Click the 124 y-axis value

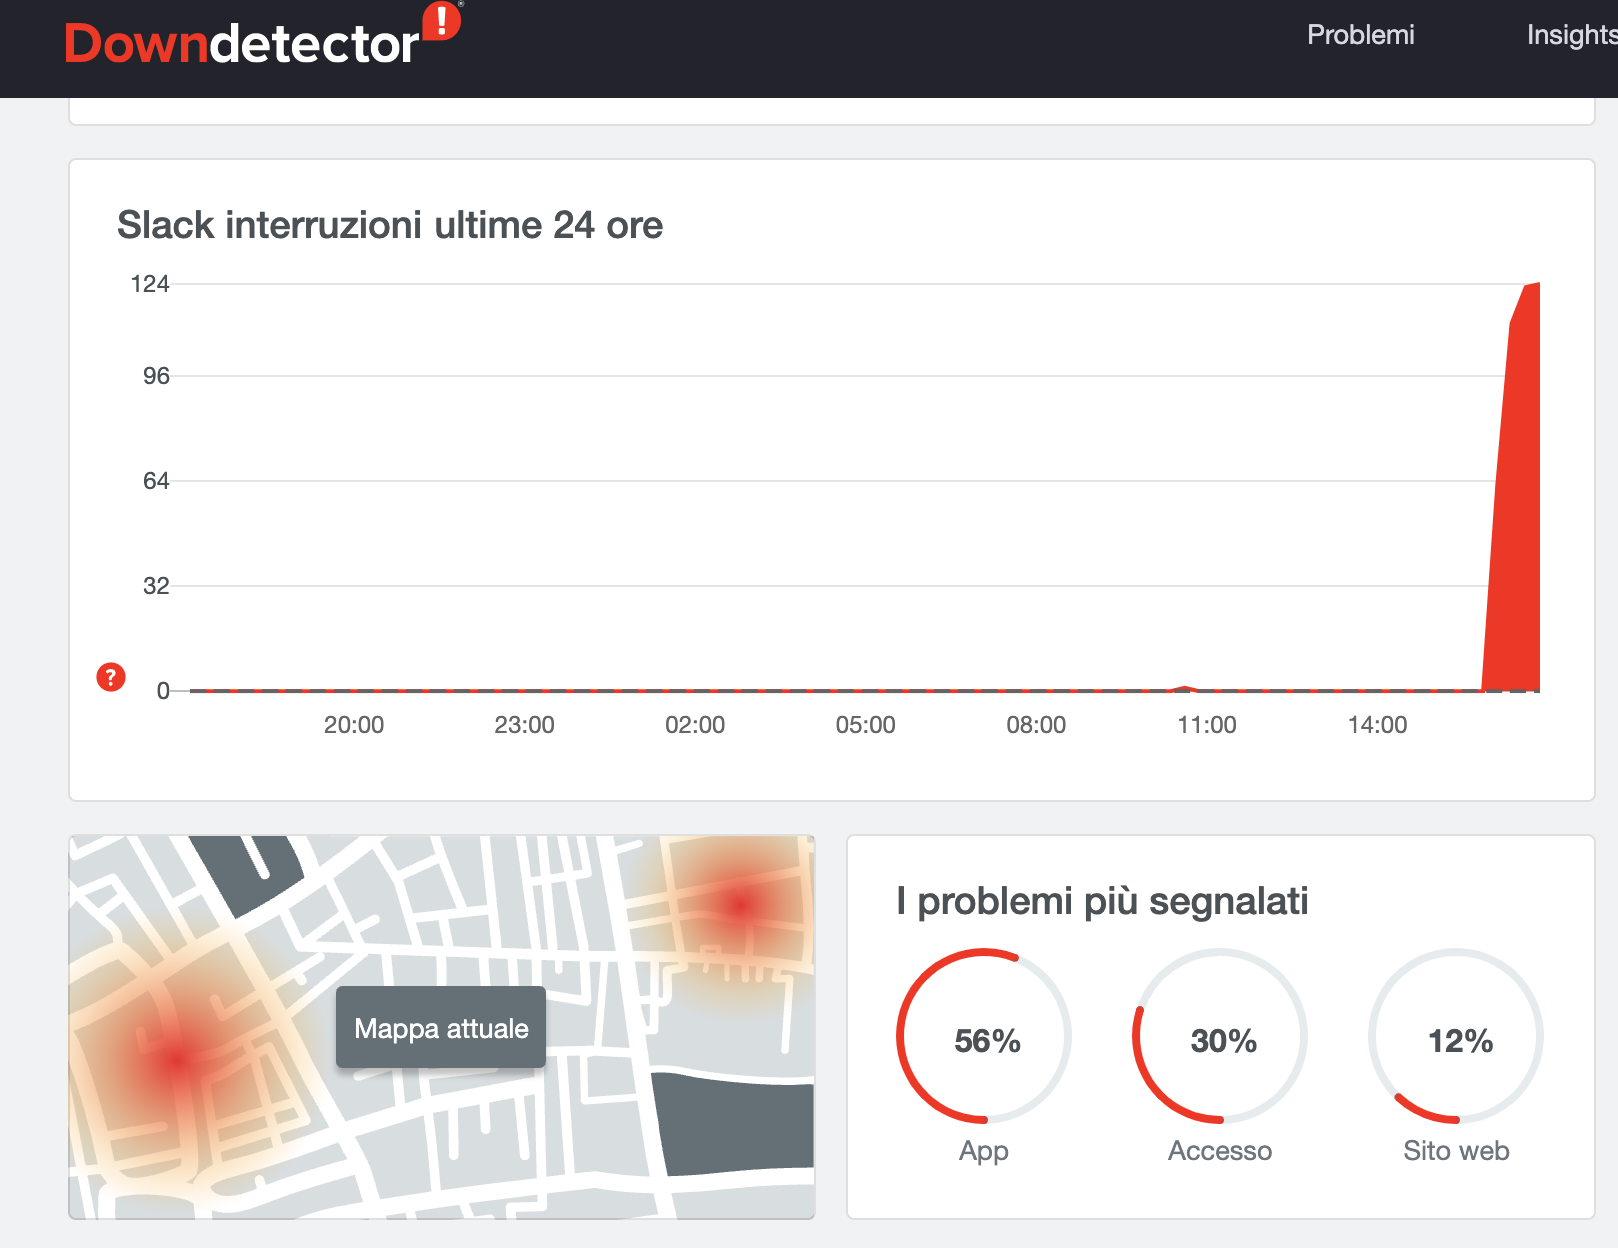(150, 284)
